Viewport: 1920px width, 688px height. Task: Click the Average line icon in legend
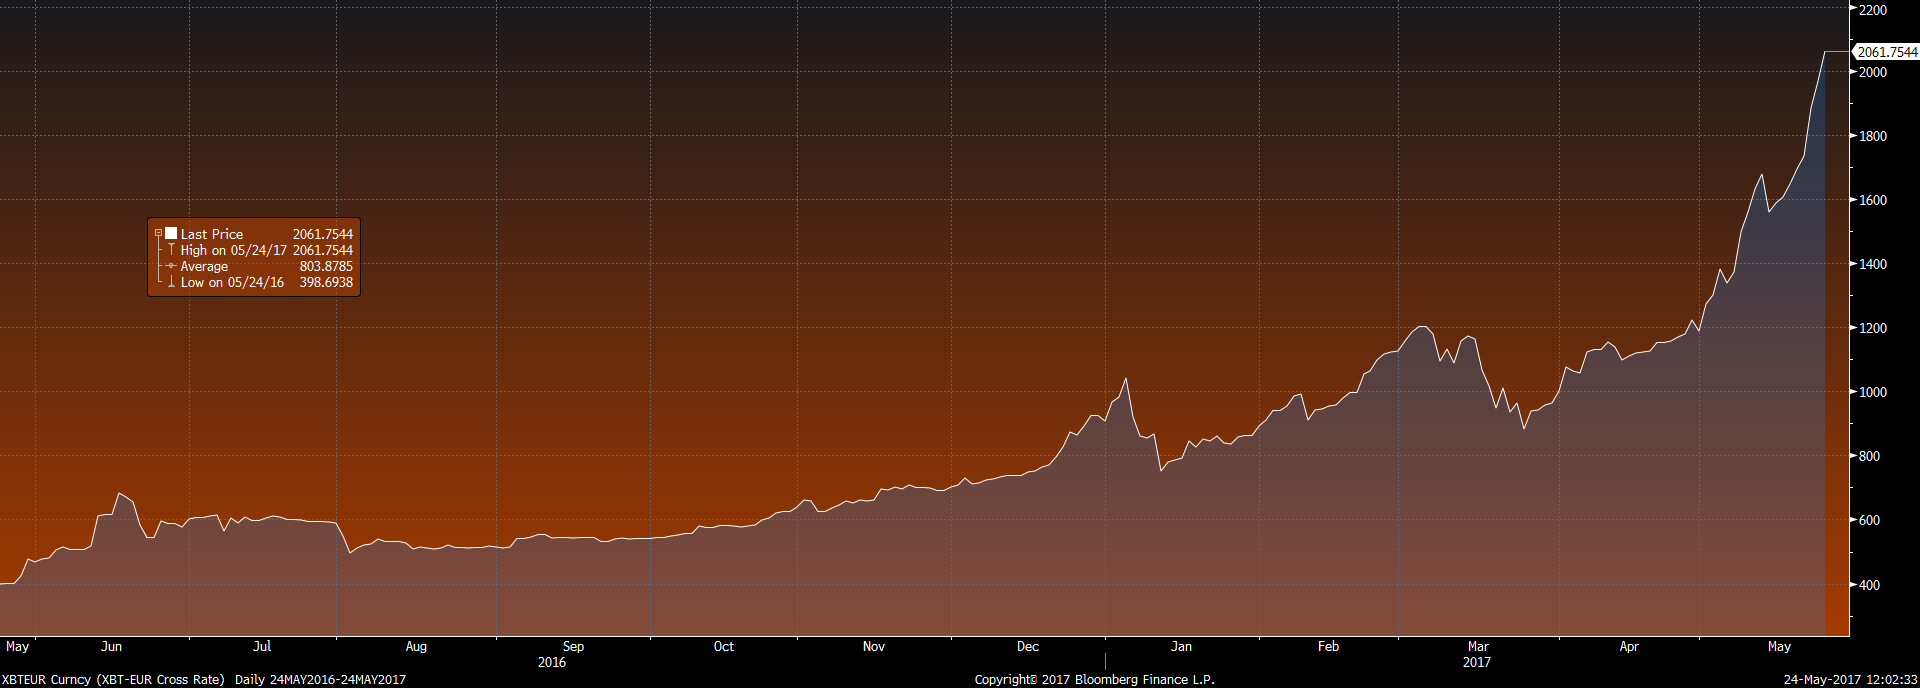pyautogui.click(x=171, y=266)
